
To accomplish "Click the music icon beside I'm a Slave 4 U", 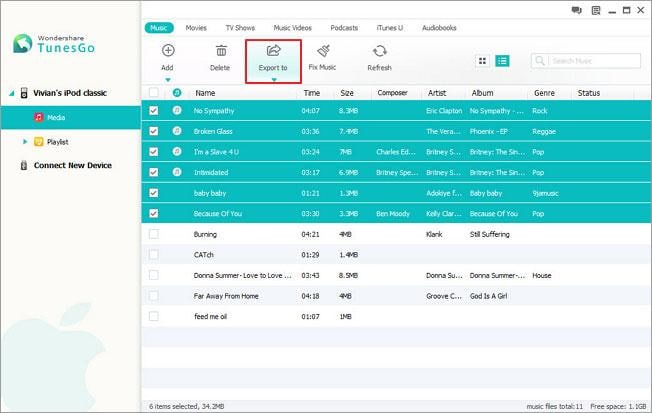I will [x=177, y=151].
